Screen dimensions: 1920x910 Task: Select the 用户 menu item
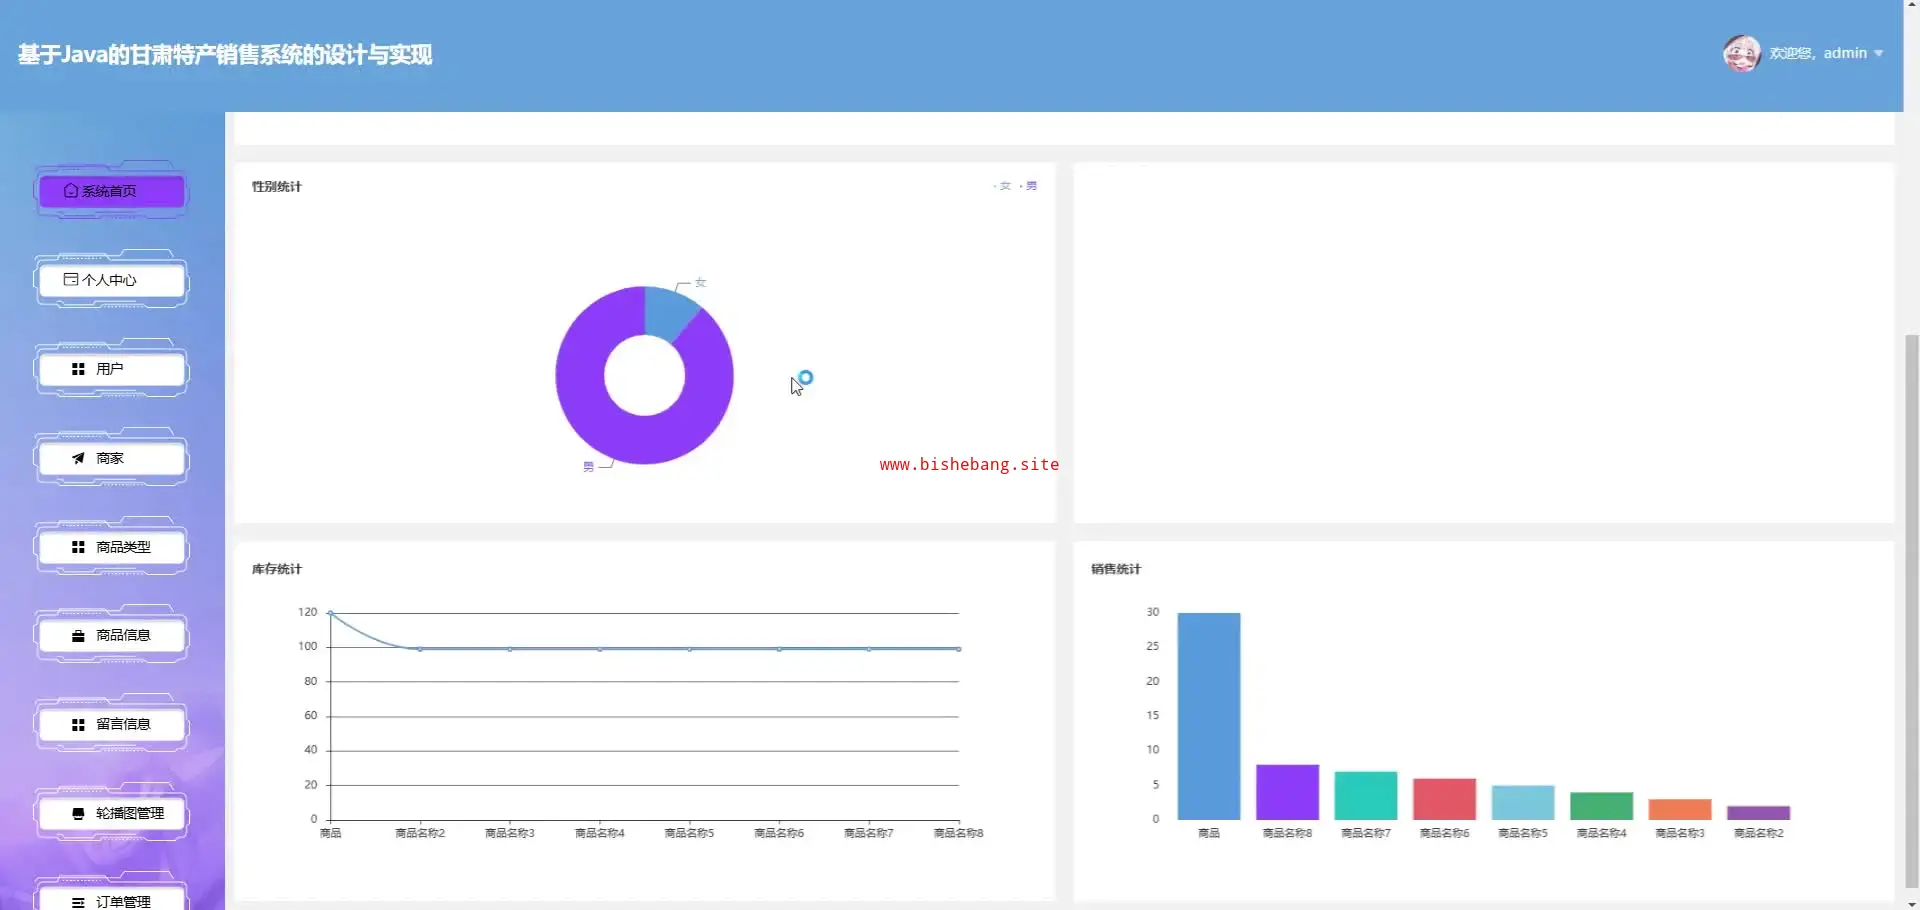pyautogui.click(x=110, y=369)
